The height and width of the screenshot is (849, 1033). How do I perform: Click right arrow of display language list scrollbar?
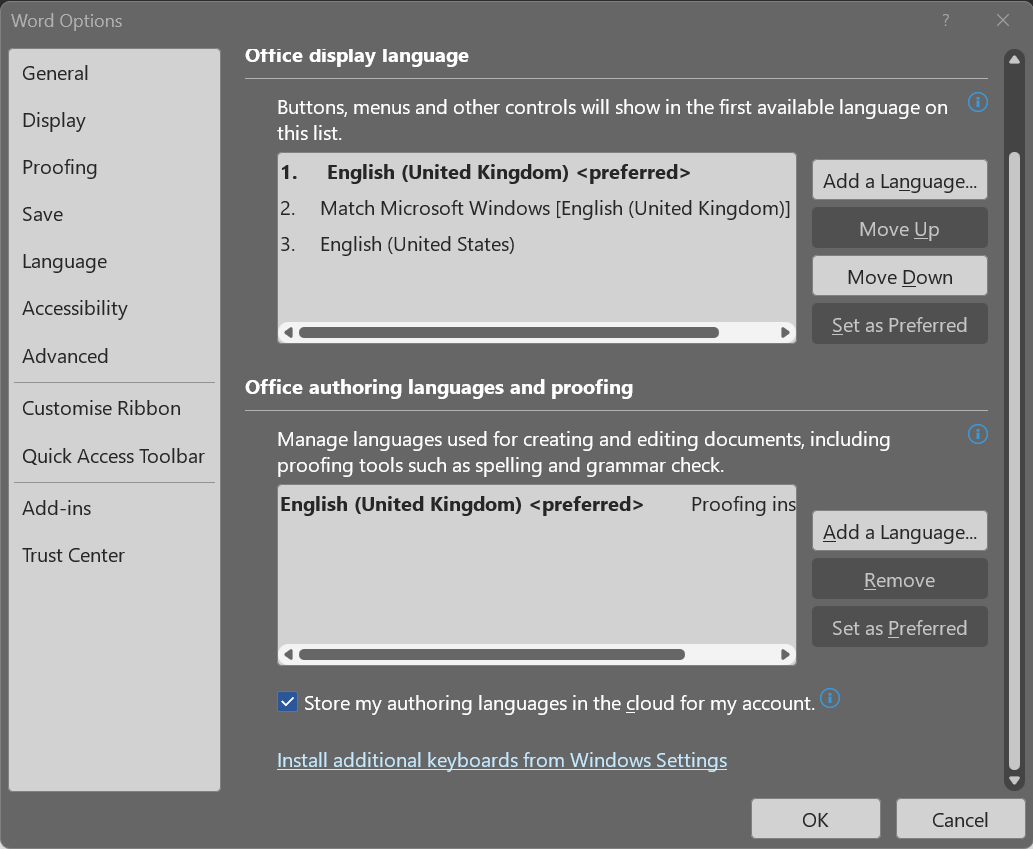[x=785, y=333]
